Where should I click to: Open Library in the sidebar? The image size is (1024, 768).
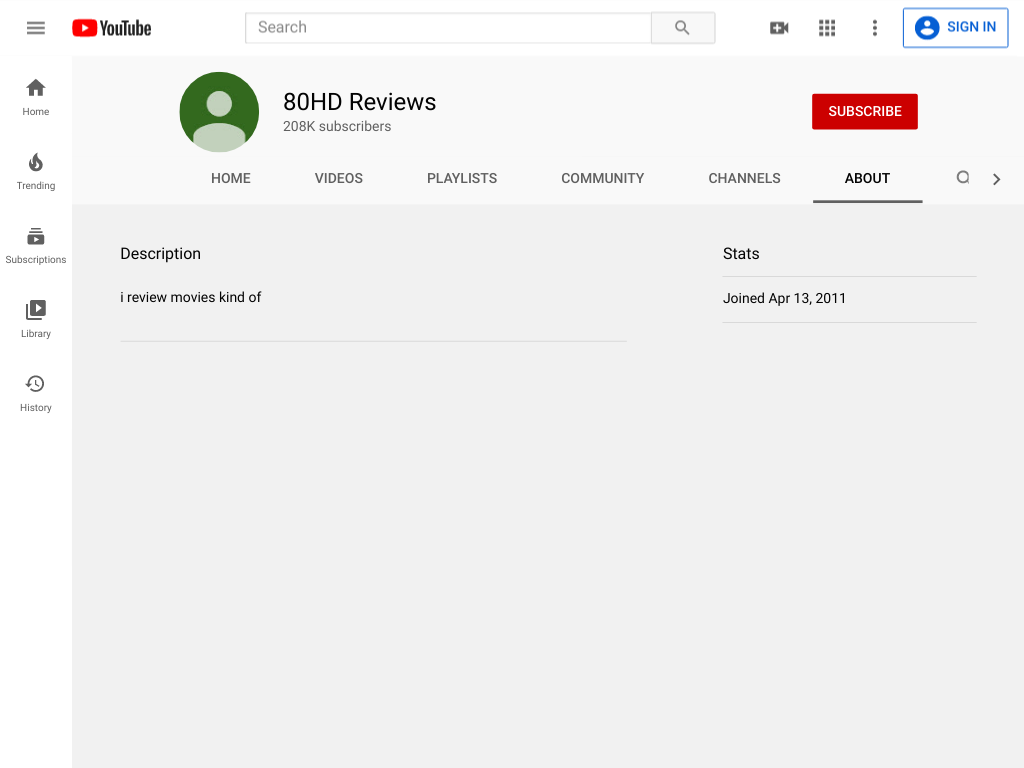pyautogui.click(x=36, y=319)
